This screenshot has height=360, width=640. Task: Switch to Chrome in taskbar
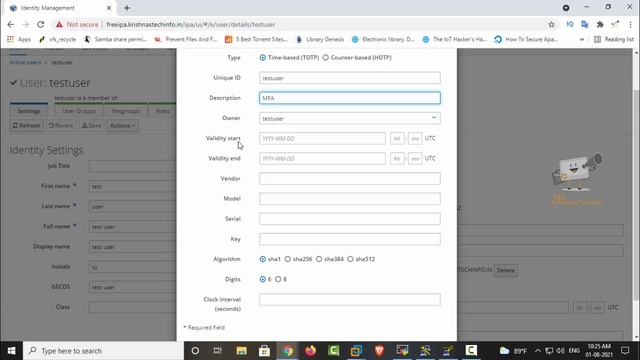pos(287,351)
